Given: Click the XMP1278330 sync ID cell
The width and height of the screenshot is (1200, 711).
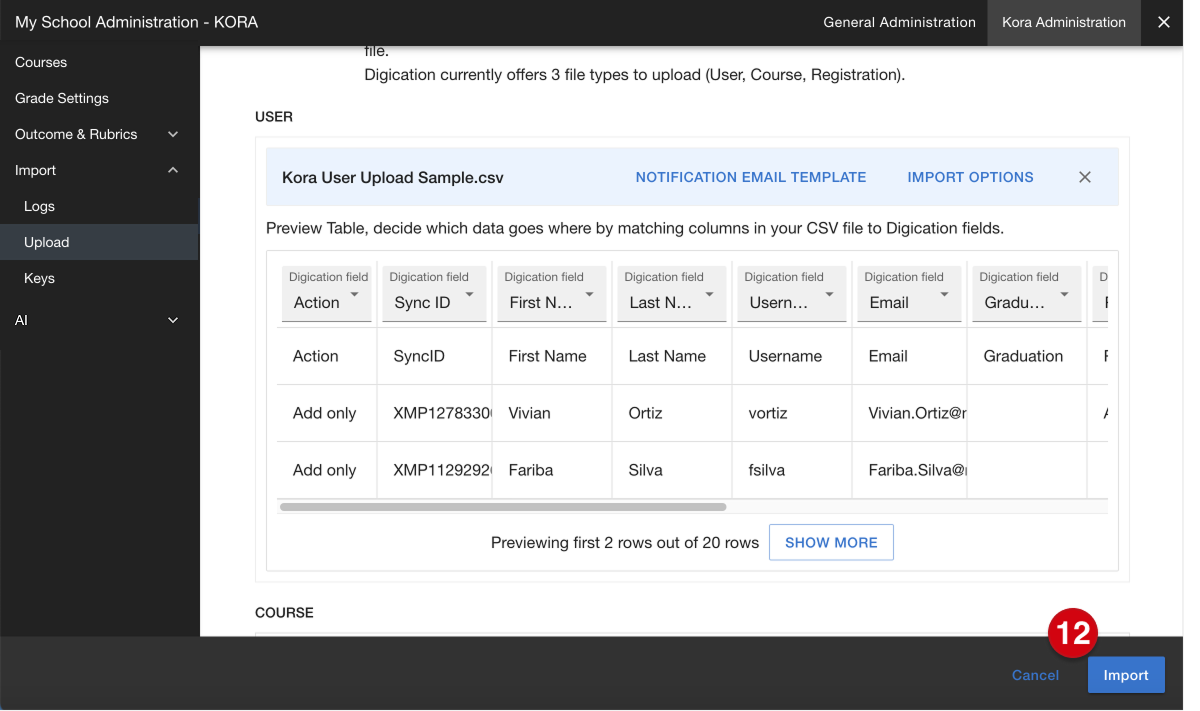Looking at the screenshot, I should click(434, 413).
